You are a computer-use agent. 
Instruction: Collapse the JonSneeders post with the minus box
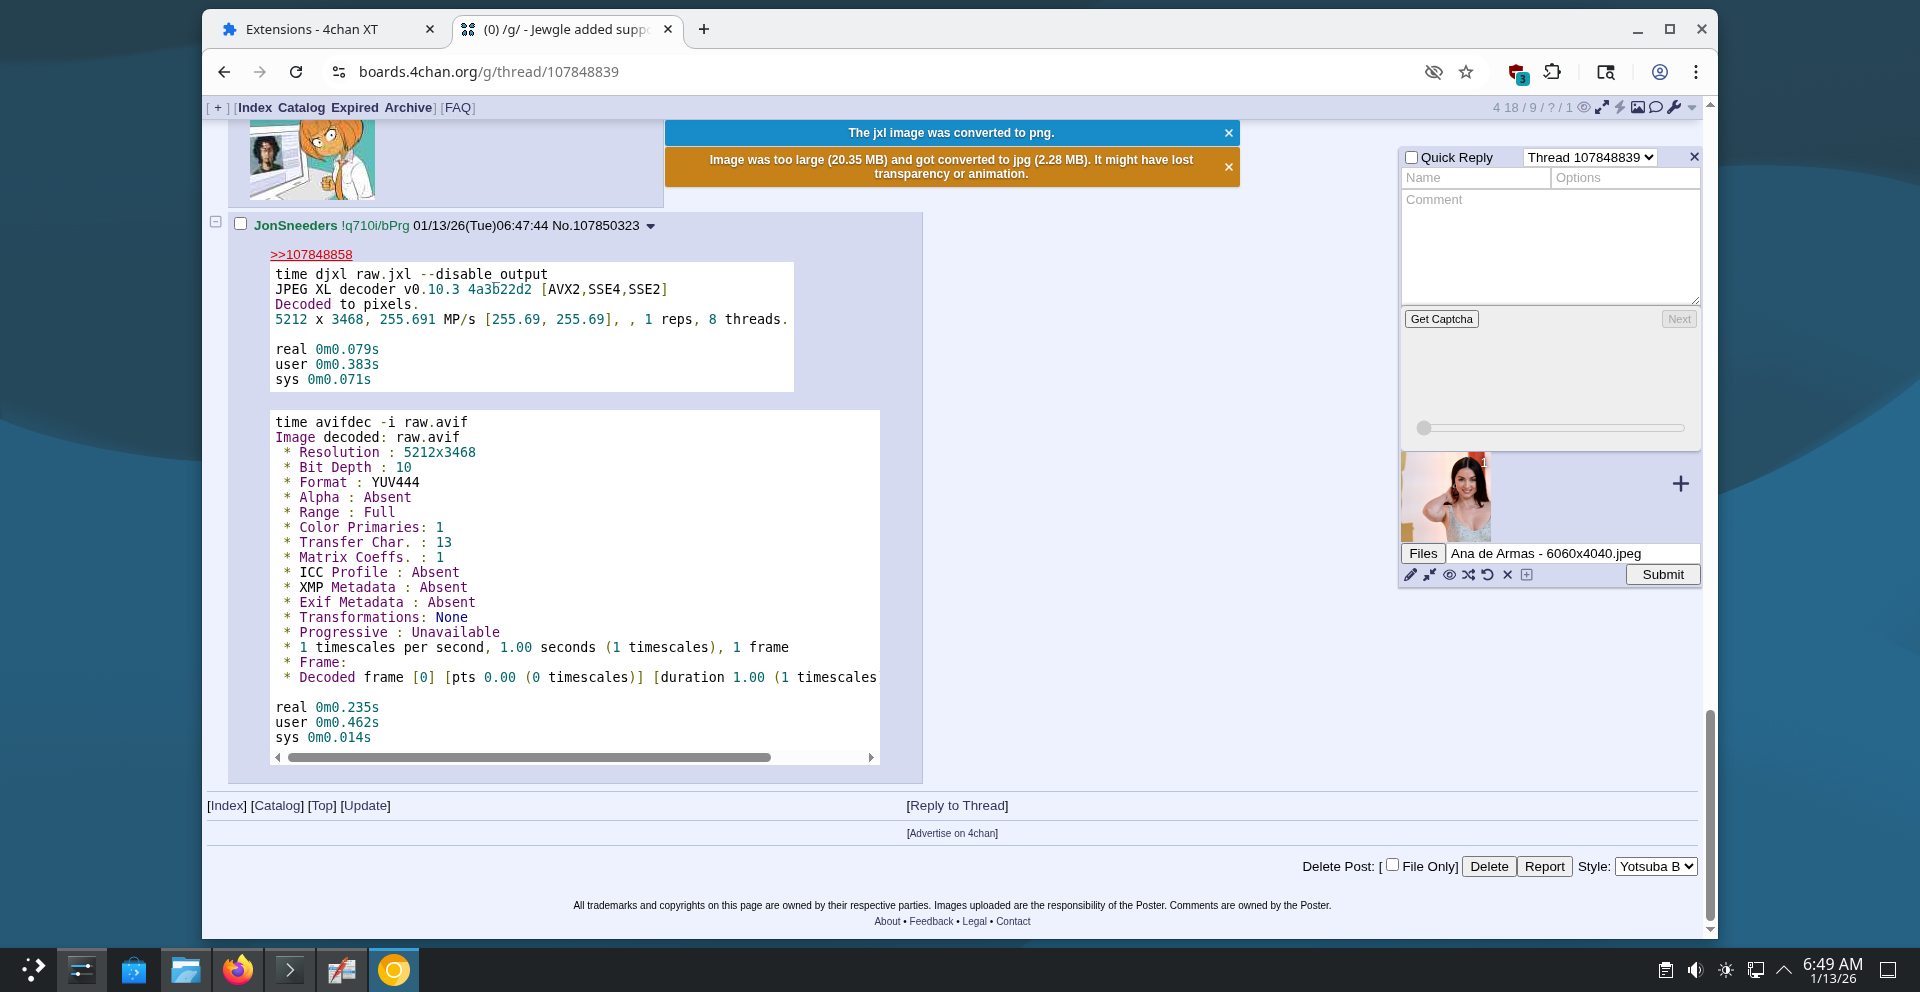click(x=215, y=222)
